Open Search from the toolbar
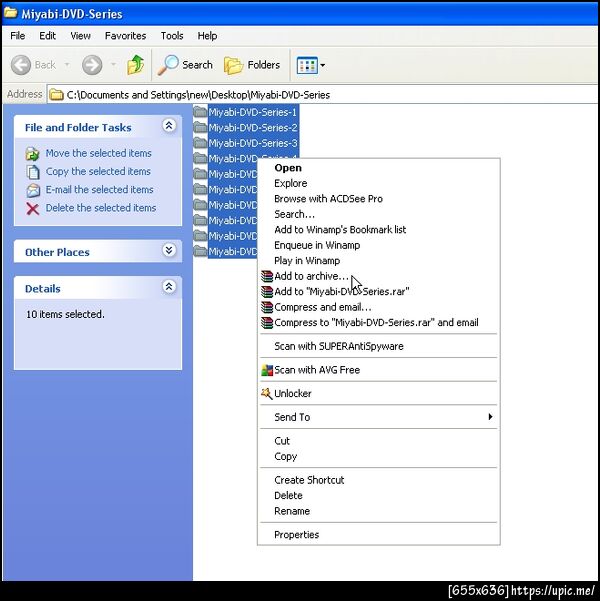 point(186,65)
